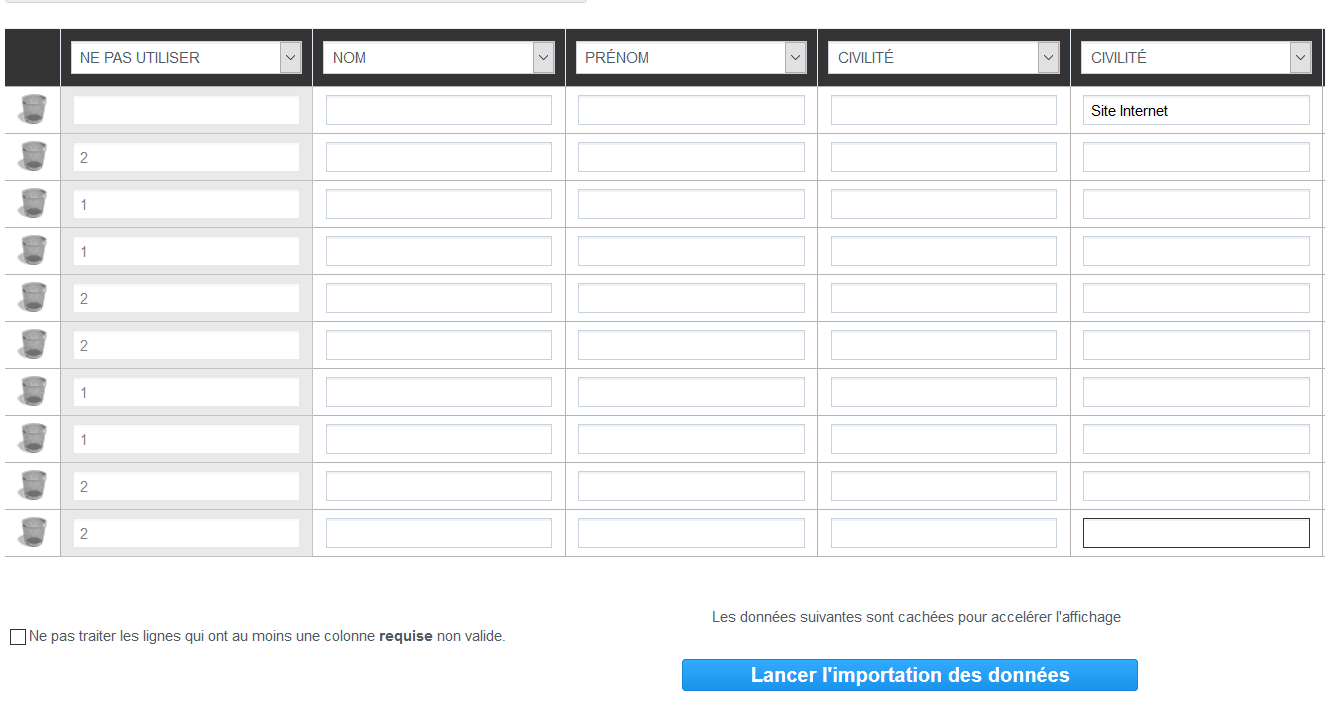Click the trash icon on the fourth row

click(32, 250)
